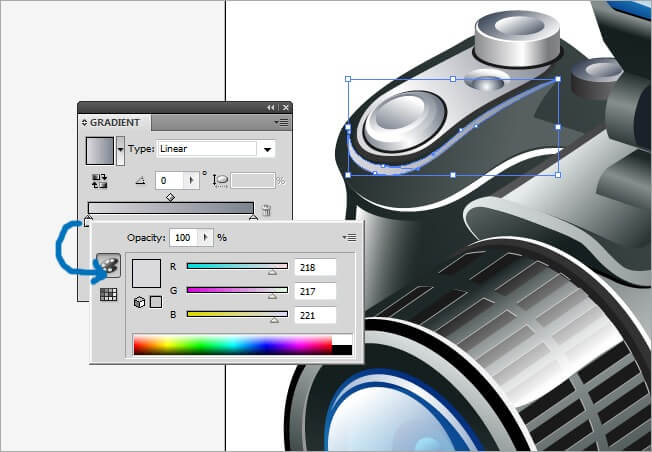Screen dimensions: 652x452
Task: Click the Color palette icon in popup
Action: click(107, 267)
